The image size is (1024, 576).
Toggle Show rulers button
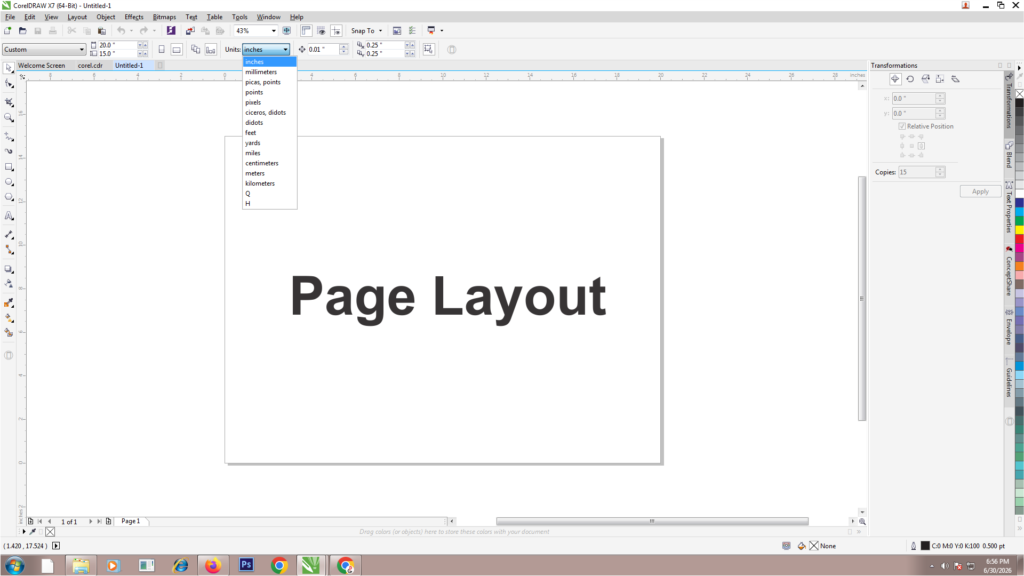point(306,31)
